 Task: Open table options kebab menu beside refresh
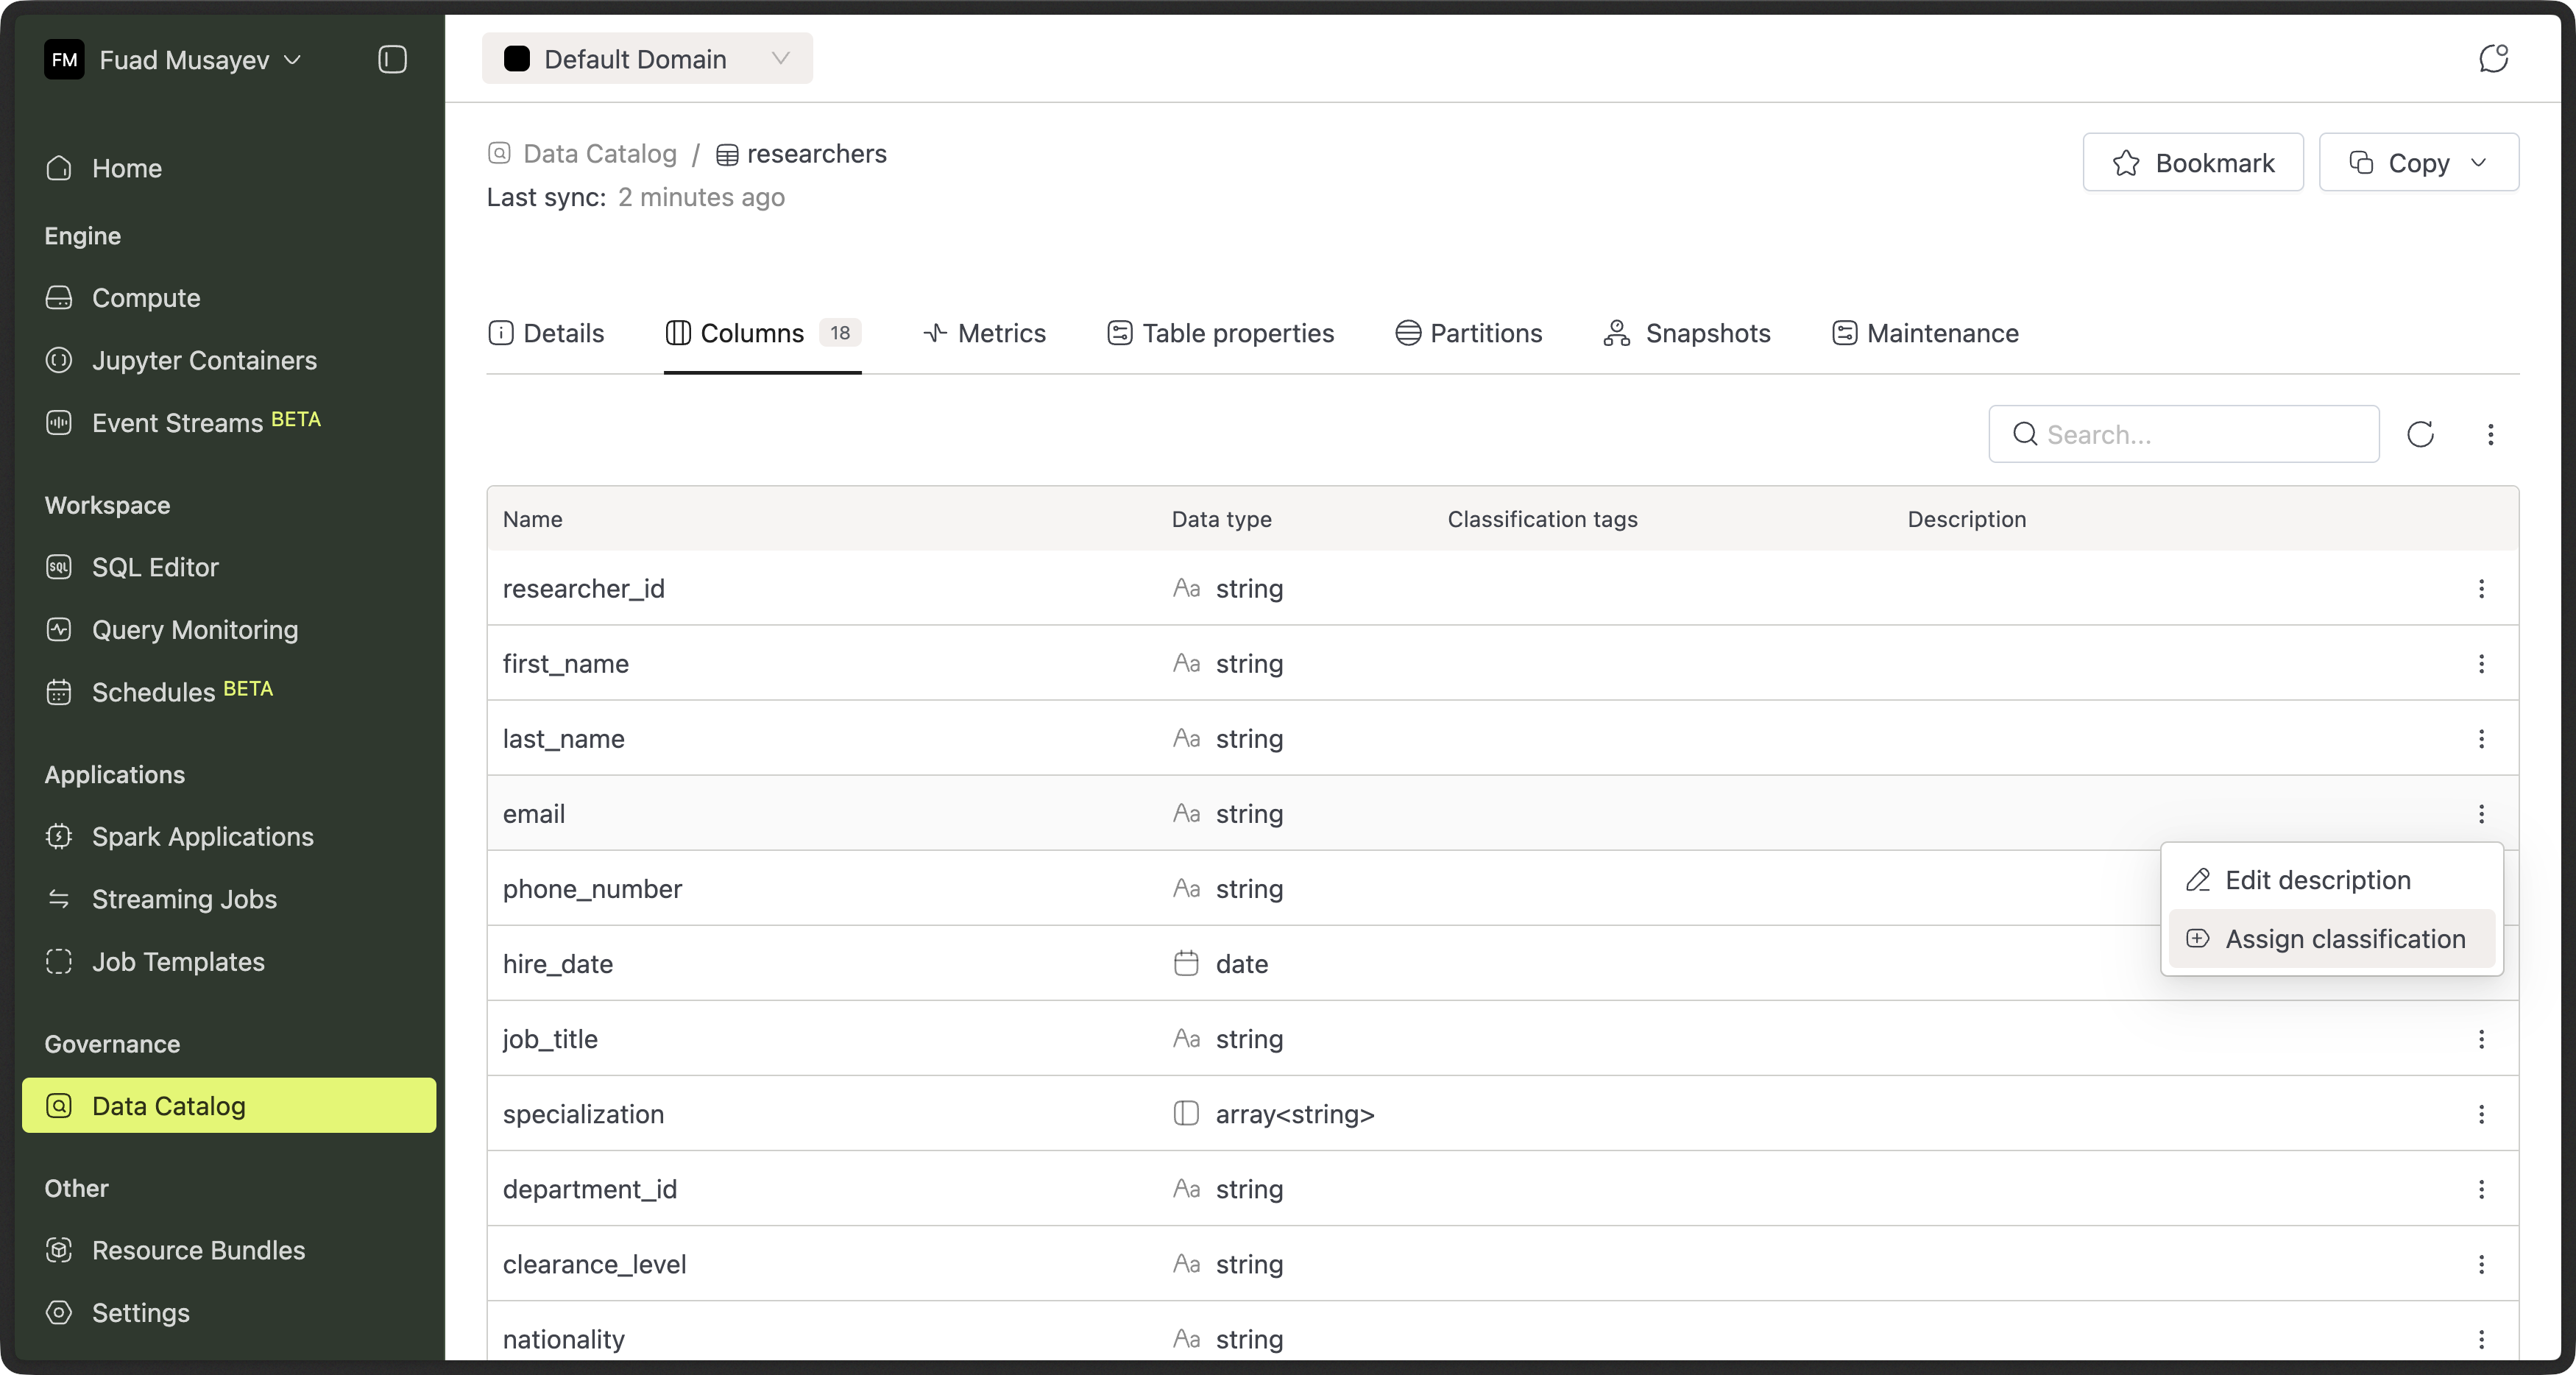[x=2490, y=434]
